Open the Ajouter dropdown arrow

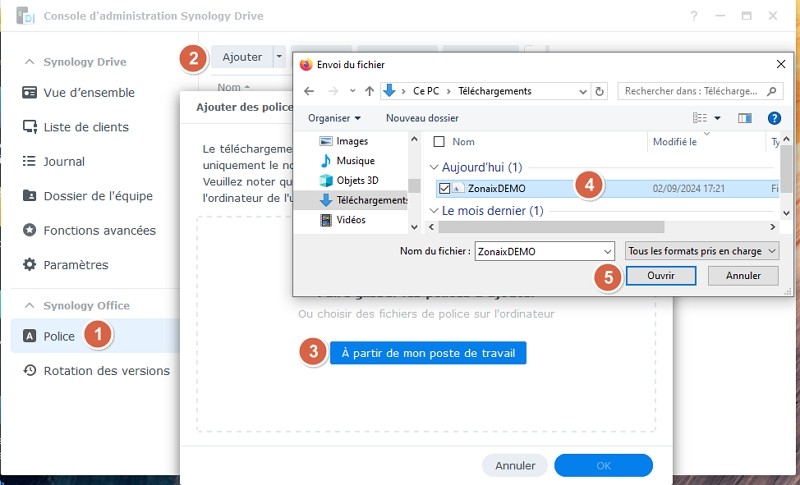(x=279, y=57)
